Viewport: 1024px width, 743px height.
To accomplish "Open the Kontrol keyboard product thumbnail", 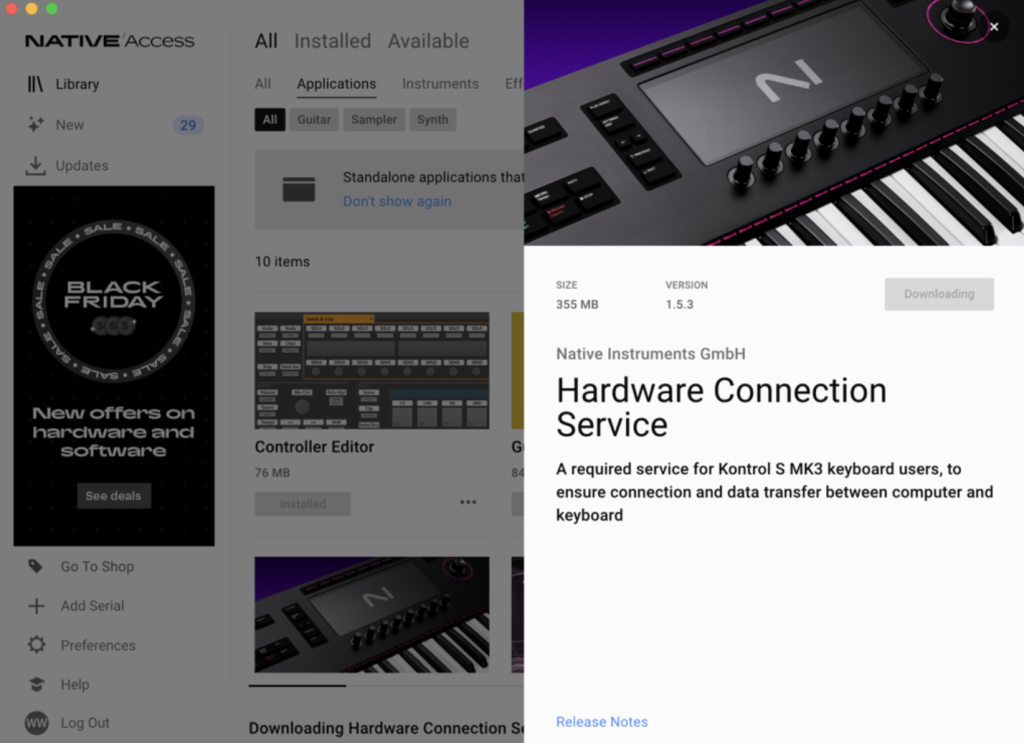I will click(x=371, y=615).
